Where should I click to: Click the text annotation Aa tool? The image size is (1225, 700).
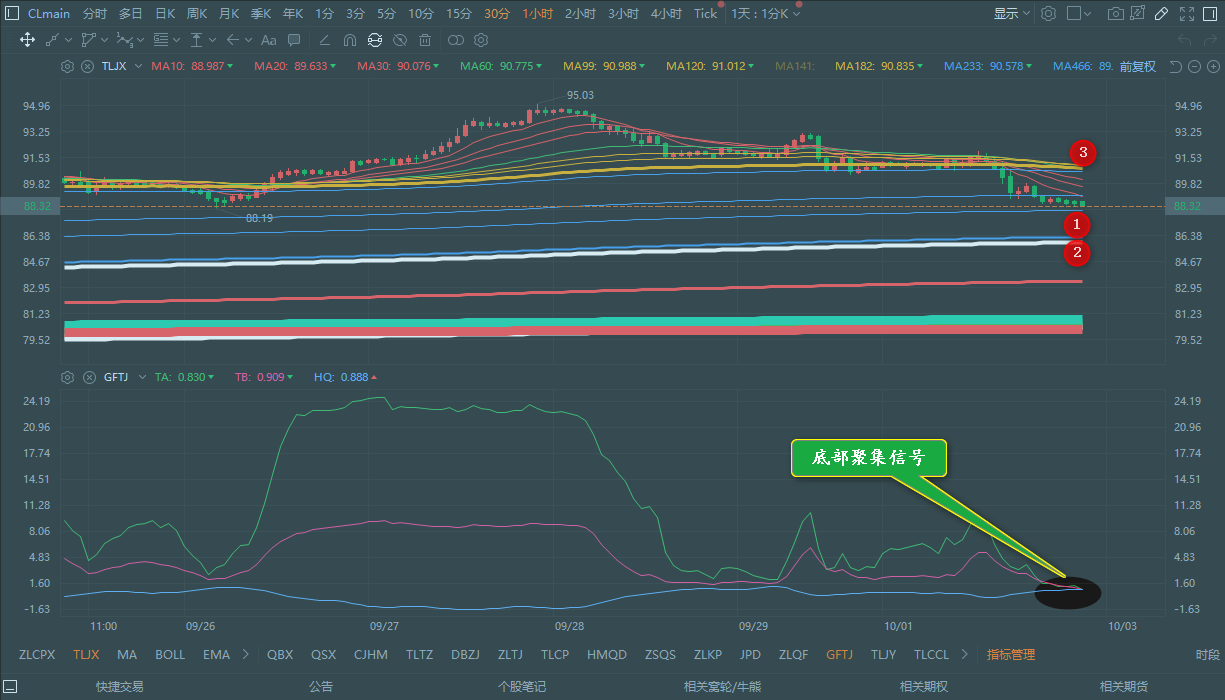click(268, 40)
